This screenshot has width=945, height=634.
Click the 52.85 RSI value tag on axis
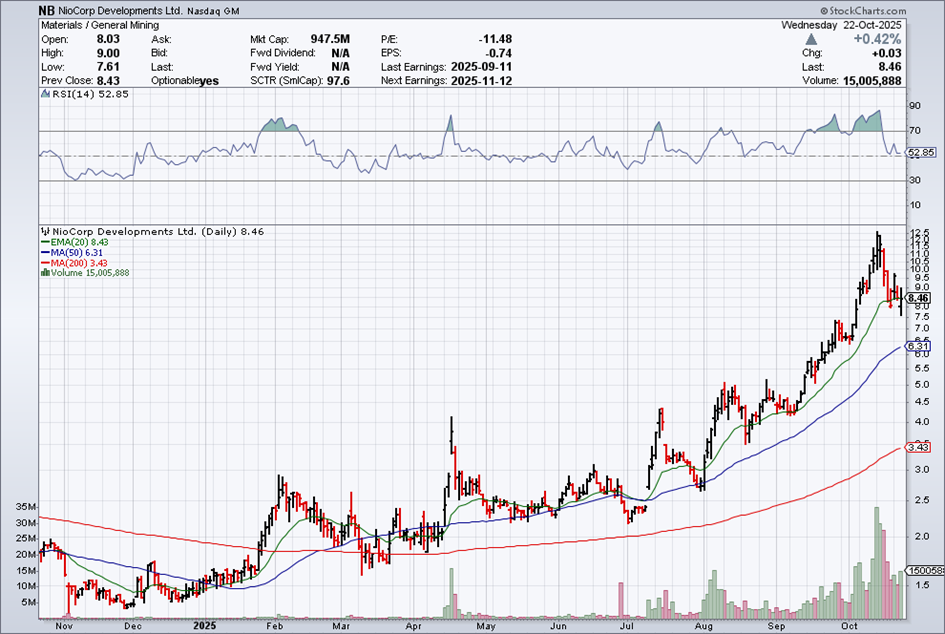coord(921,152)
